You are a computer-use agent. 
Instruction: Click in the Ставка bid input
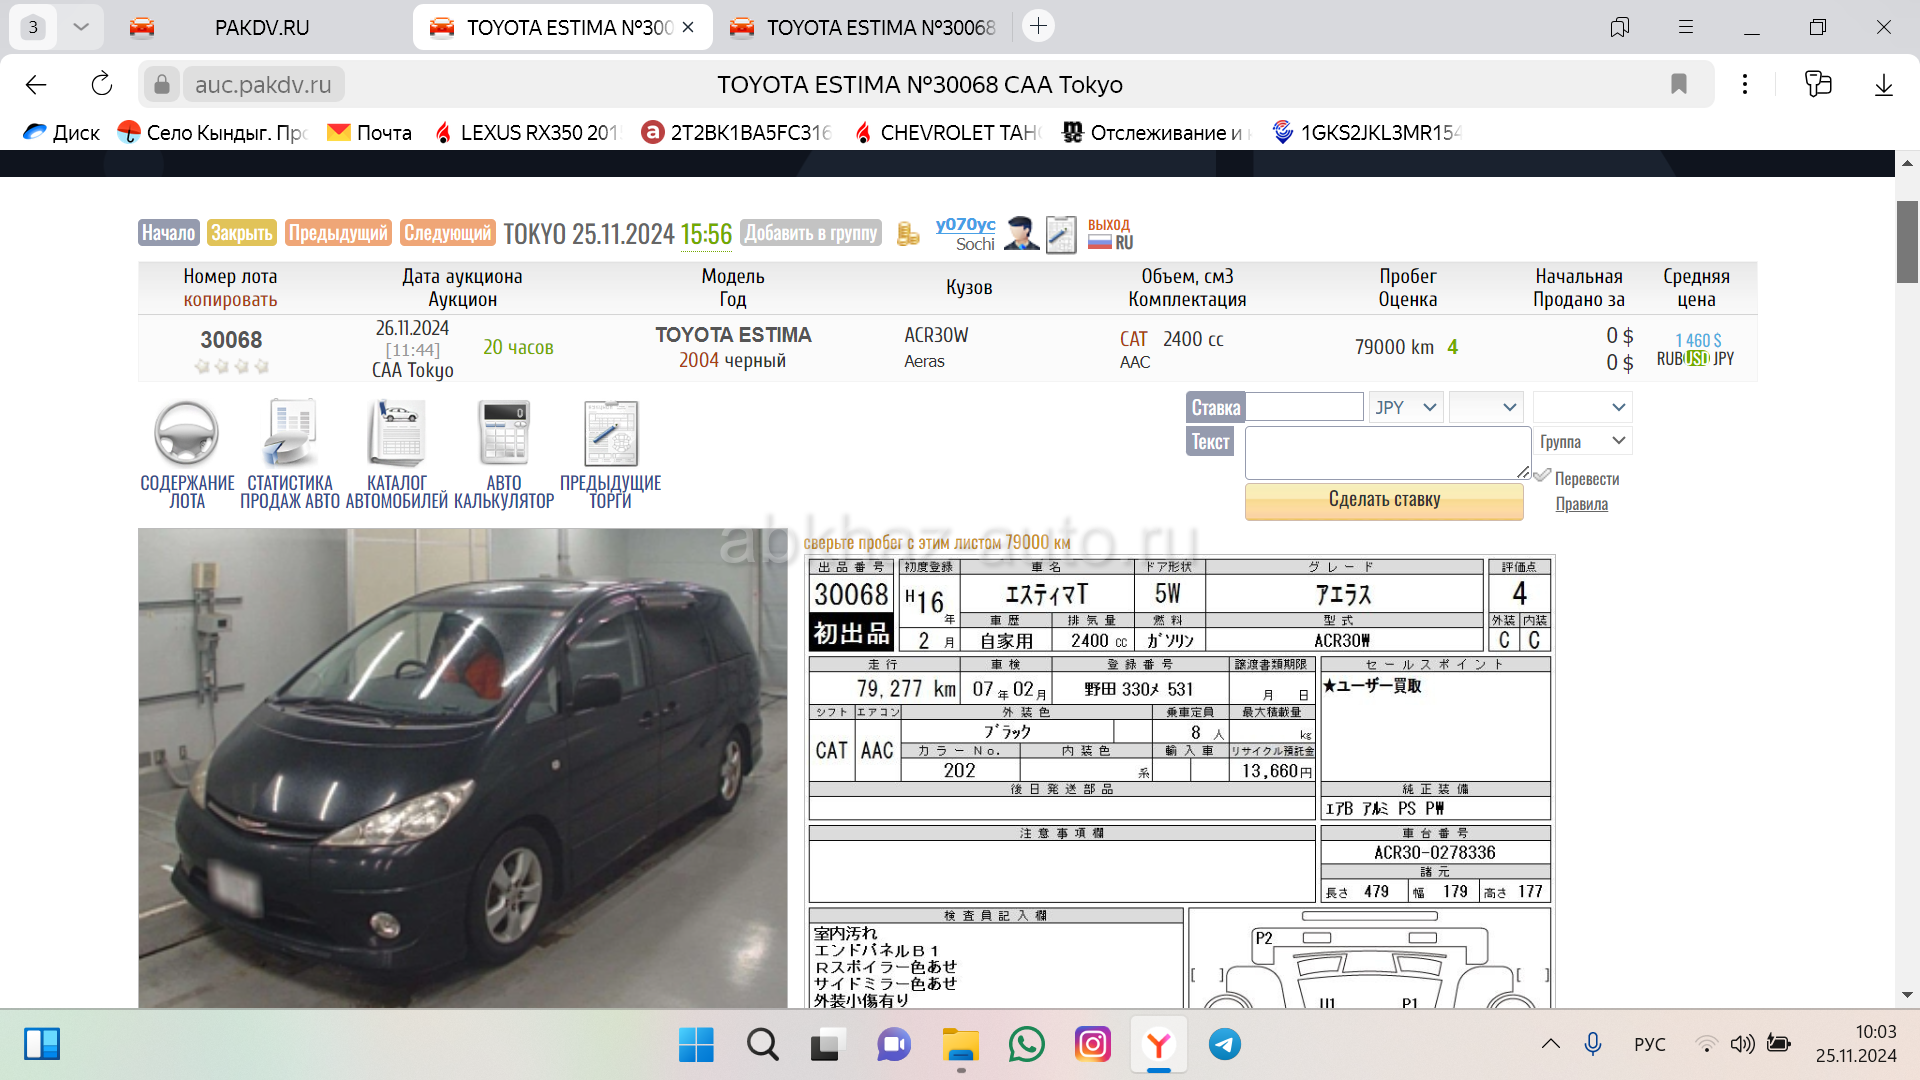point(1305,407)
